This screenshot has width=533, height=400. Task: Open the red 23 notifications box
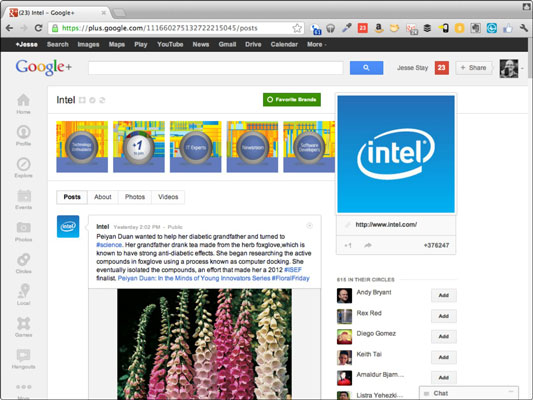pyautogui.click(x=442, y=68)
